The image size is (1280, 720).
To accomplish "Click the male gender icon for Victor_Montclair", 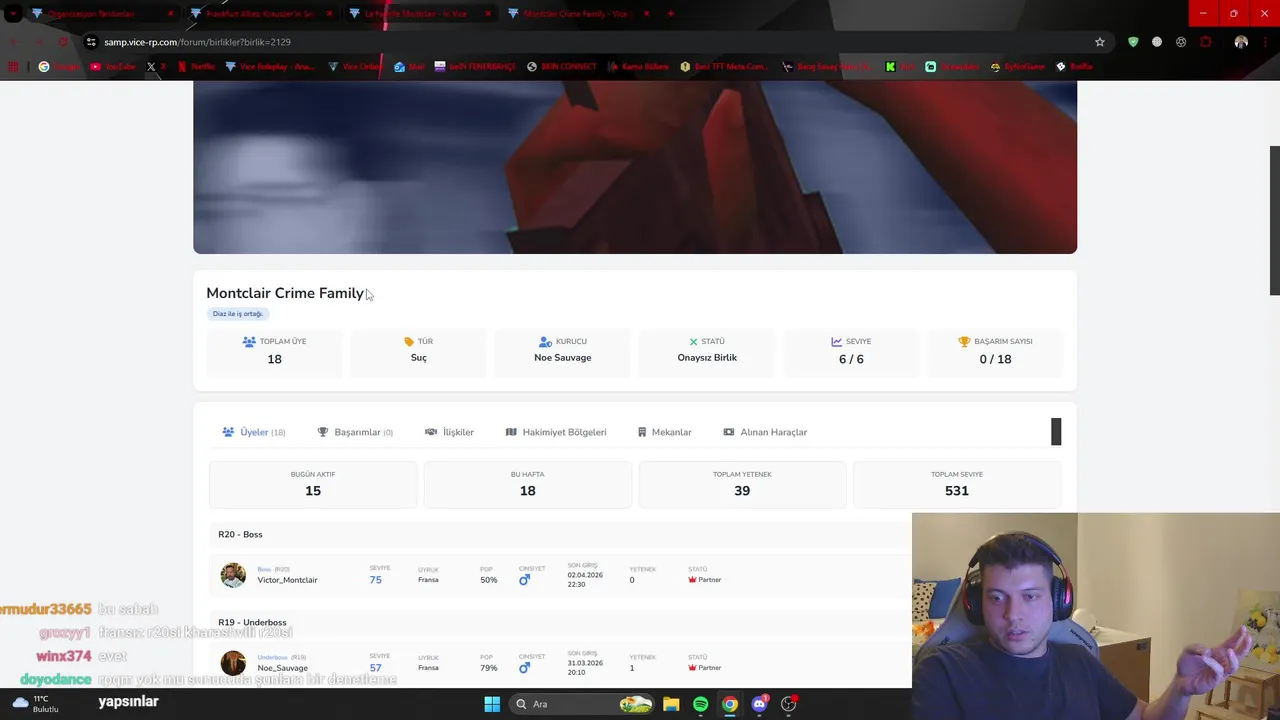I will pos(524,580).
